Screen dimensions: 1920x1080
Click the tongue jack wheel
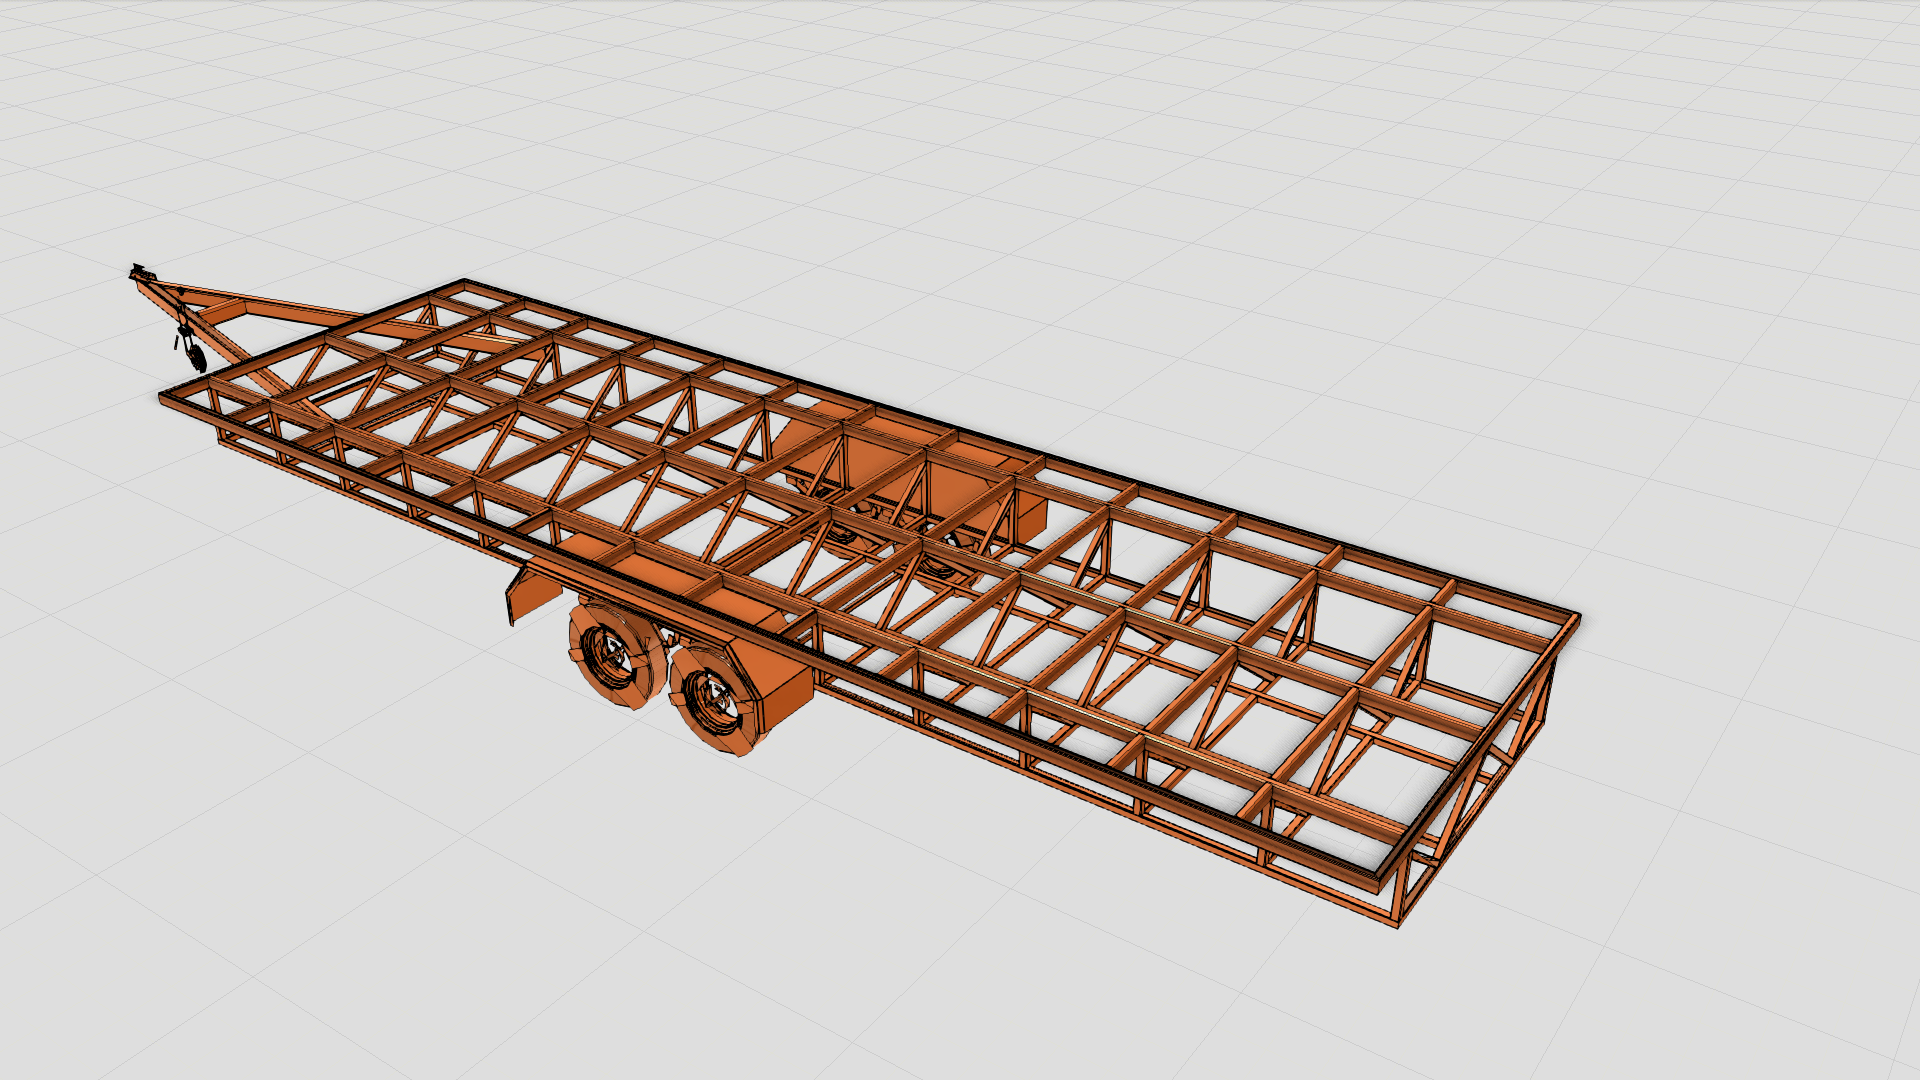[196, 357]
